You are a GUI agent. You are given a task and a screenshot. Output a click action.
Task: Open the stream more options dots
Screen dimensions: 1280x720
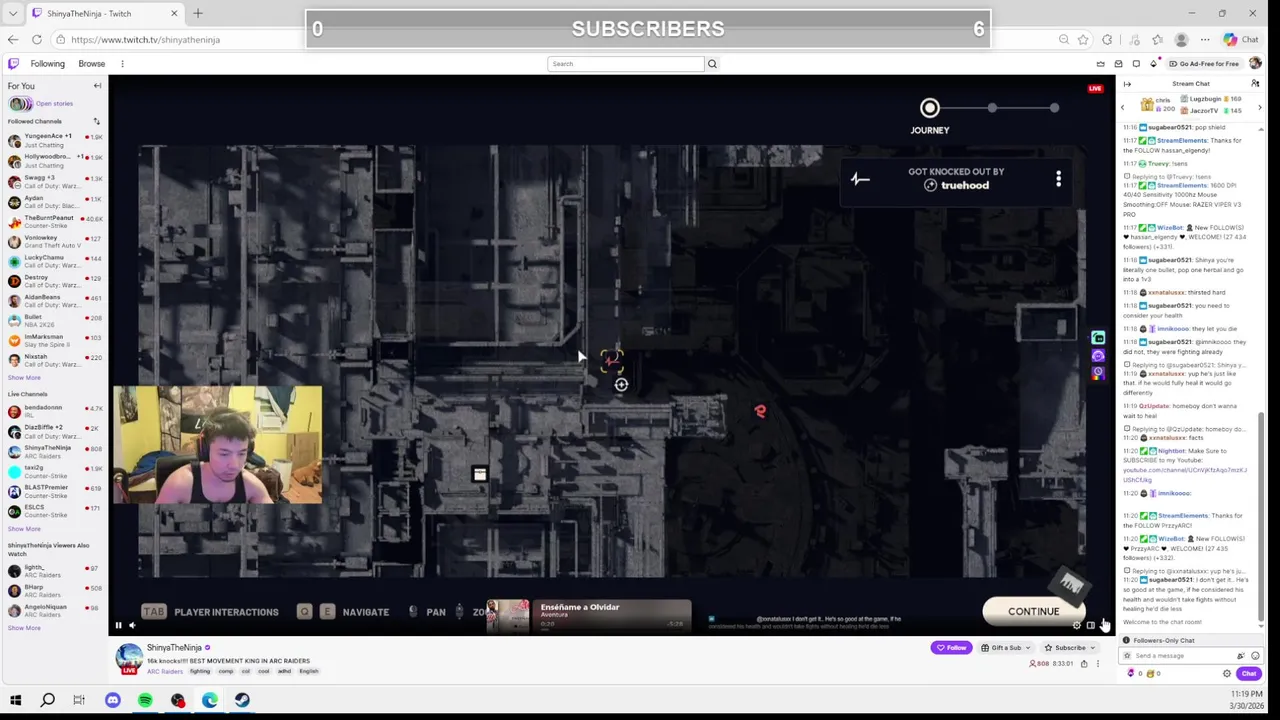1097,663
